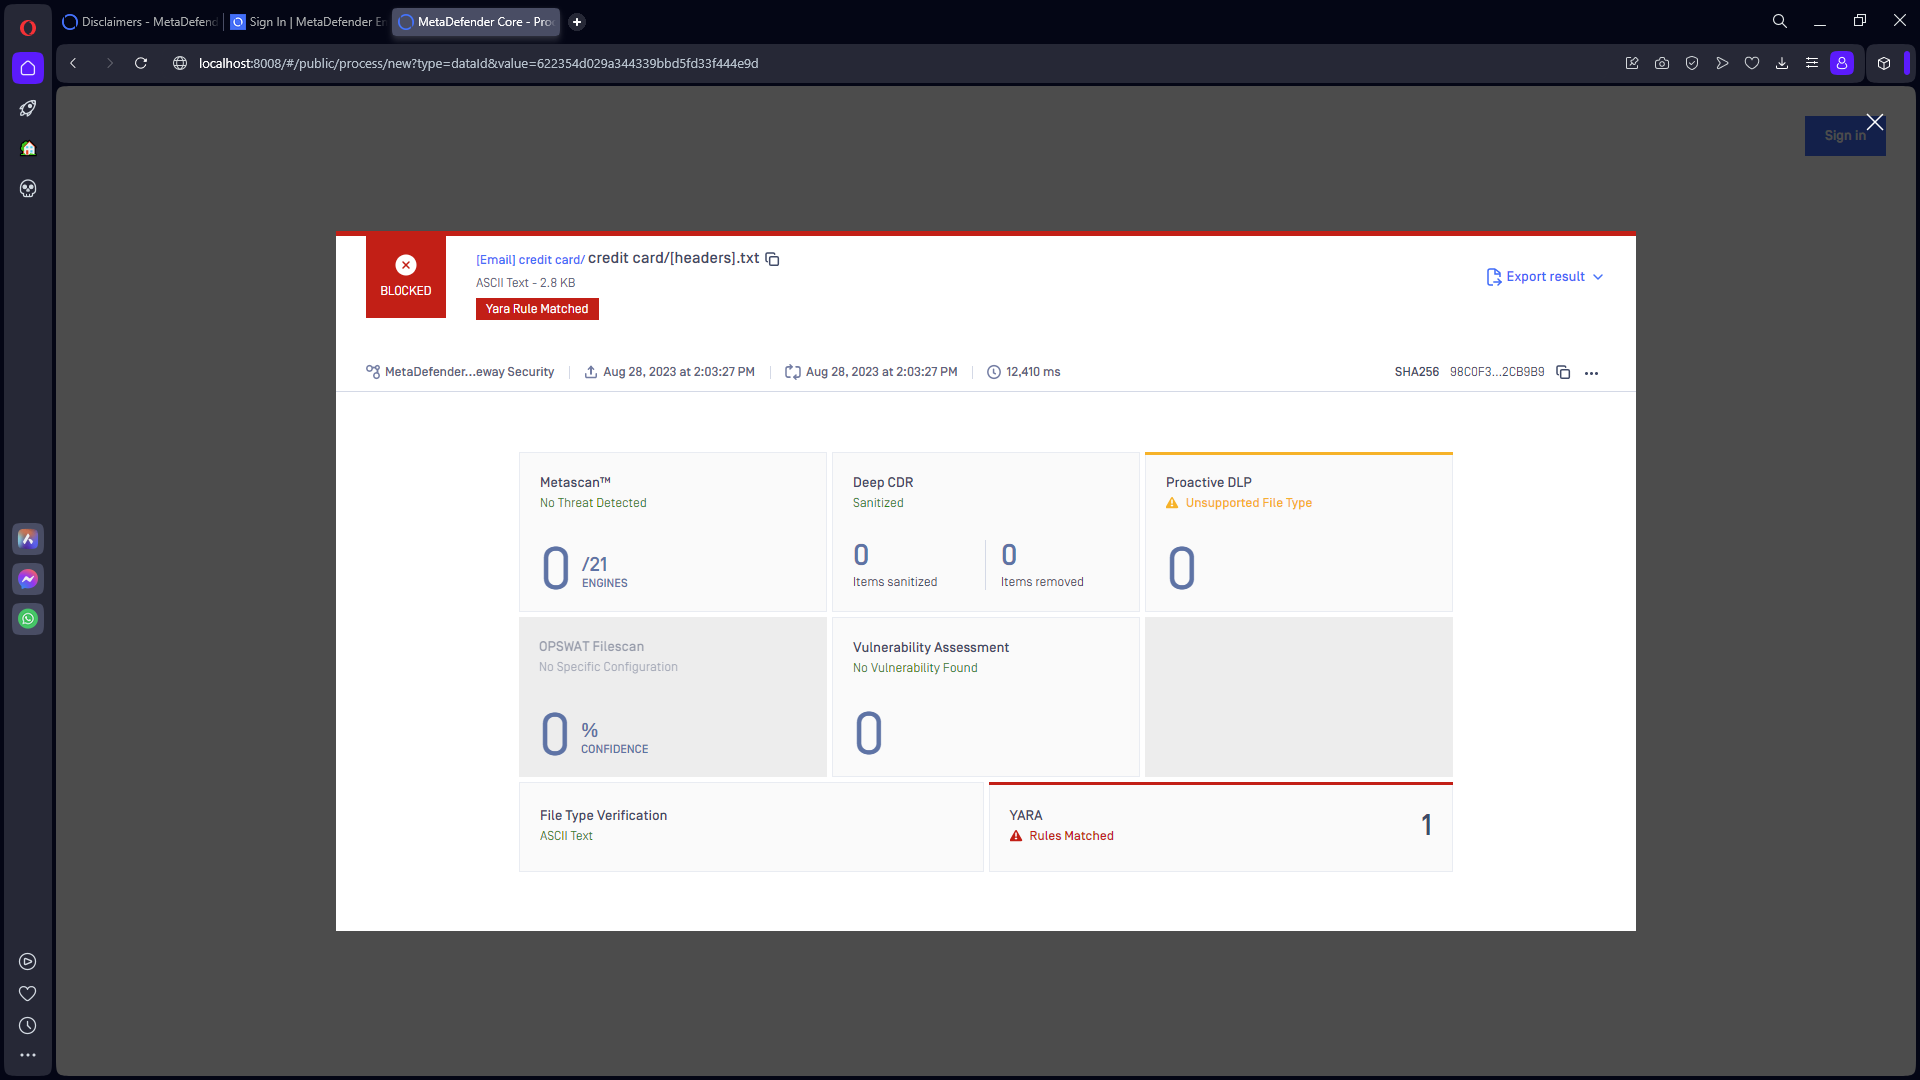Screen dimensions: 1920x1080
Task: Open the rocket sidebar icon
Action: (28, 108)
